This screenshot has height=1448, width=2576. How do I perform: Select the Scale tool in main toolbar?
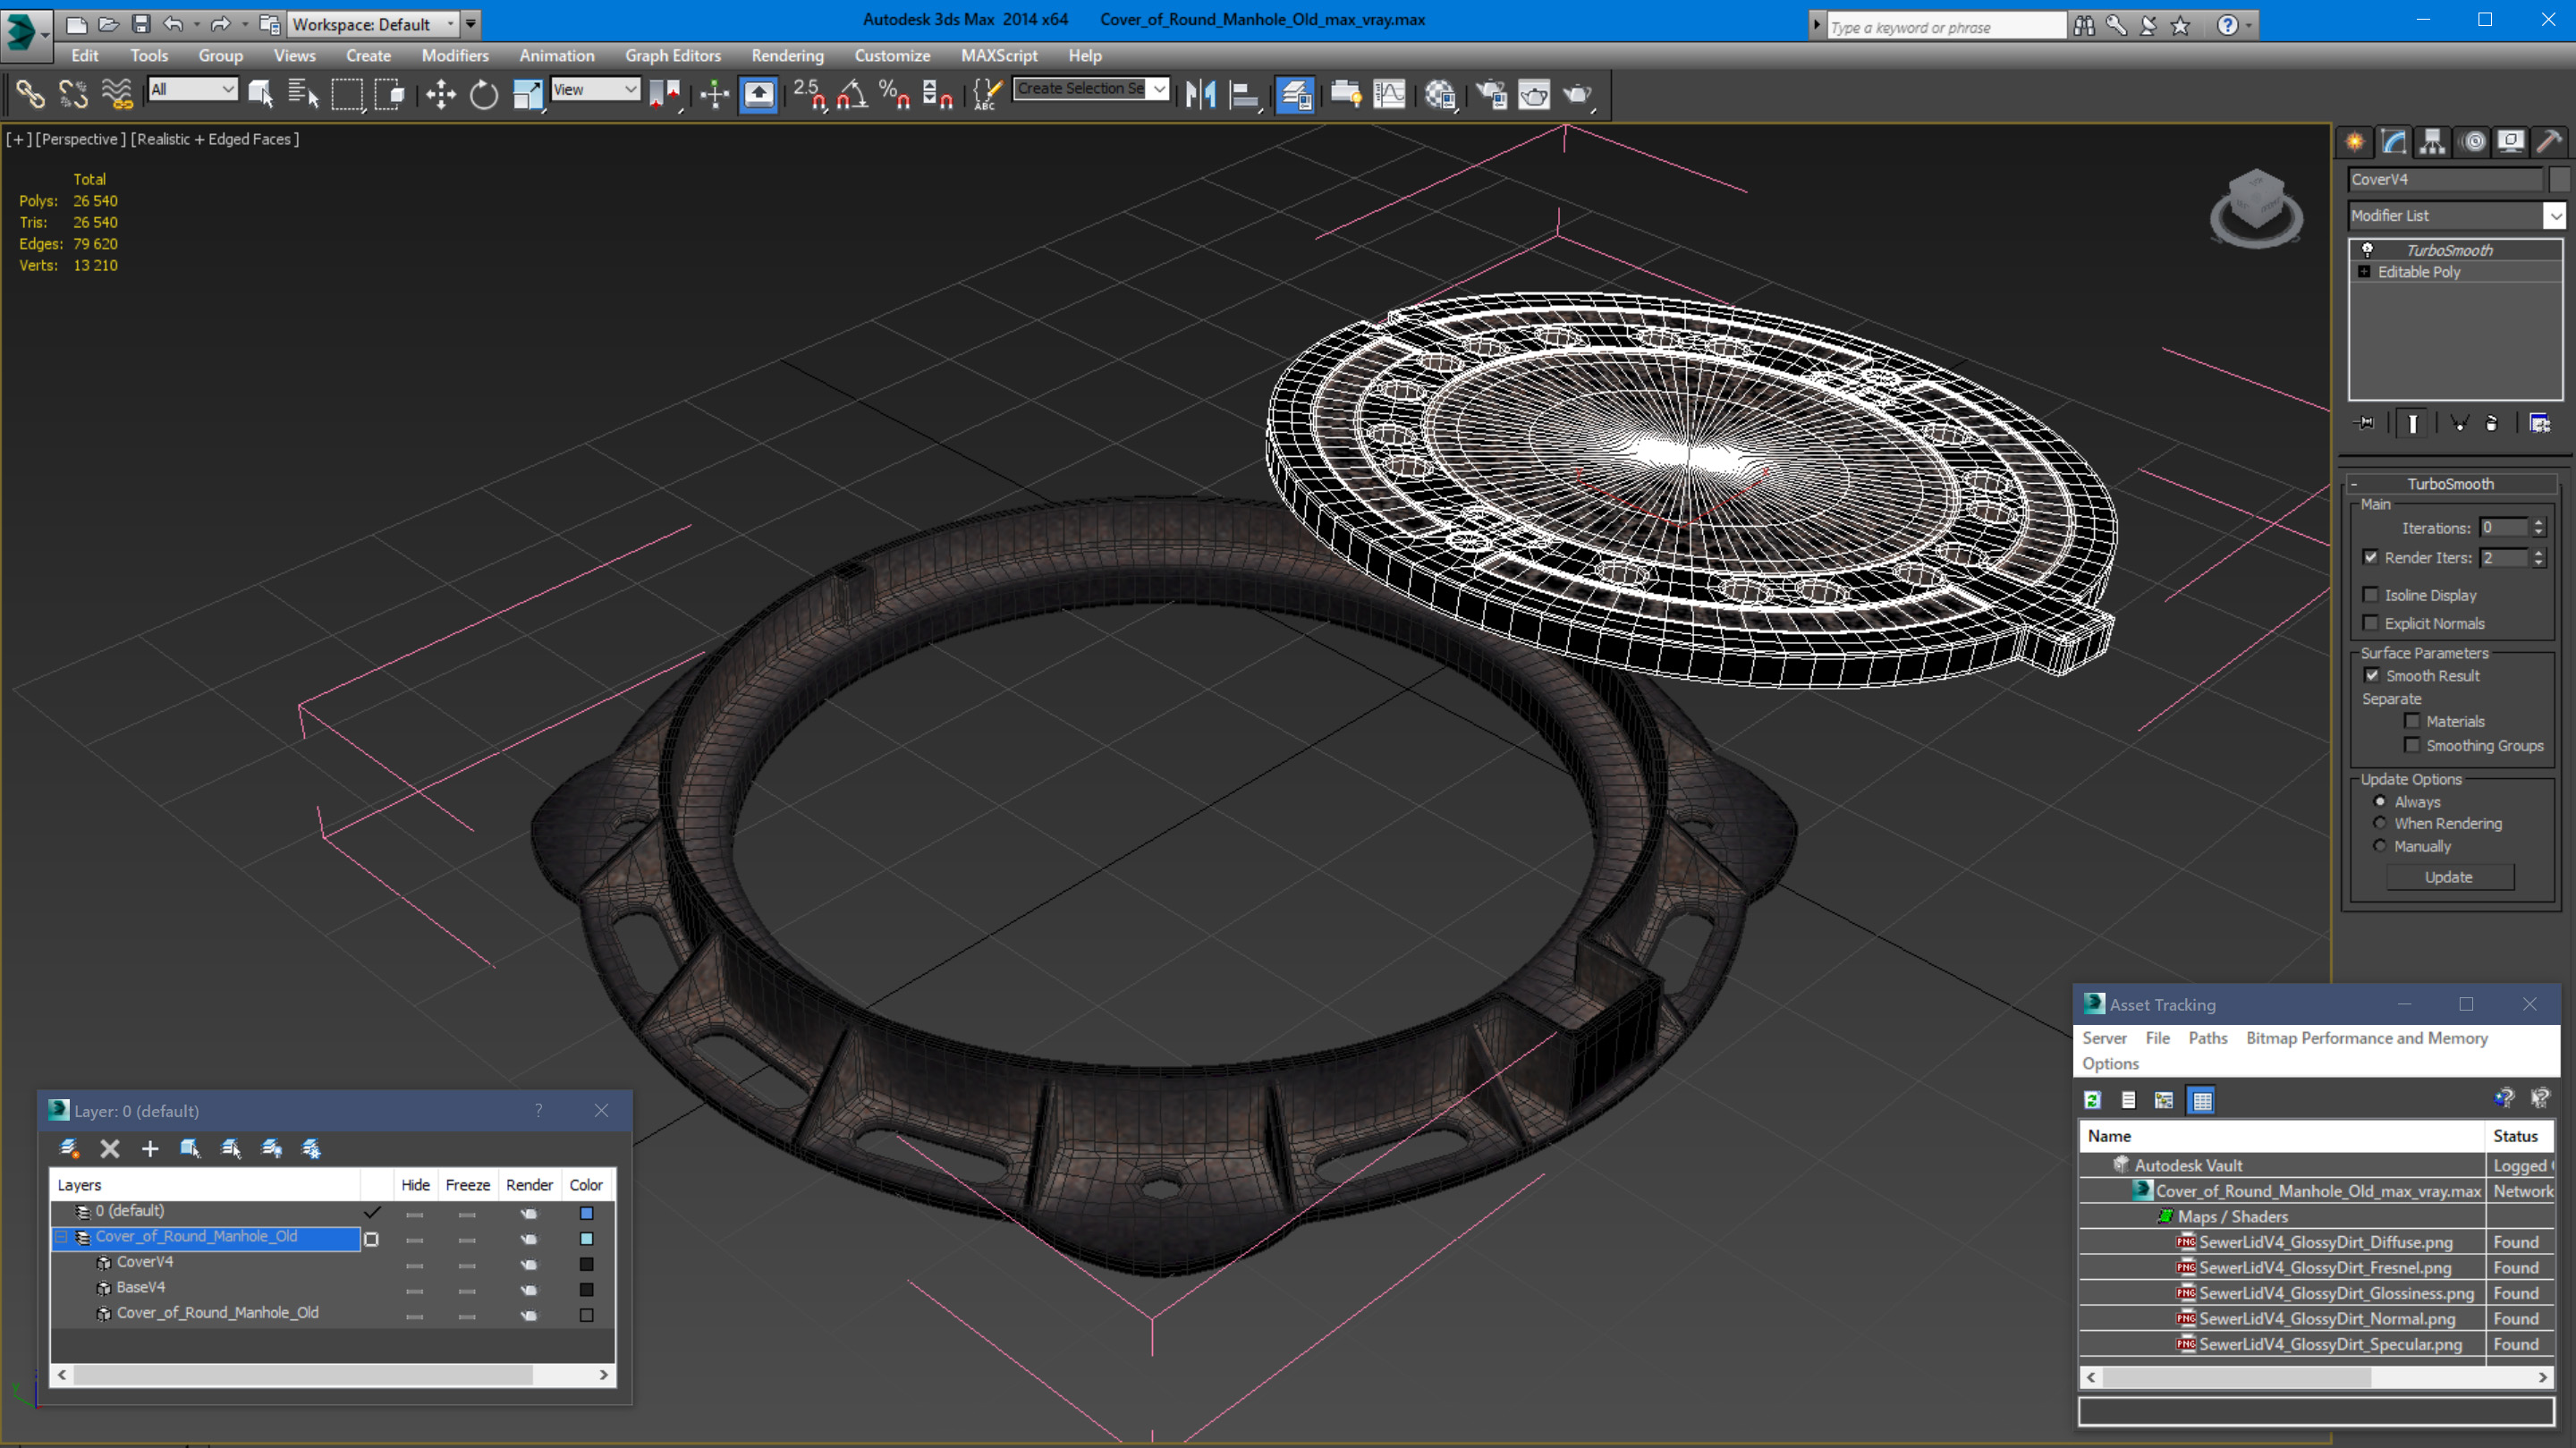527,95
